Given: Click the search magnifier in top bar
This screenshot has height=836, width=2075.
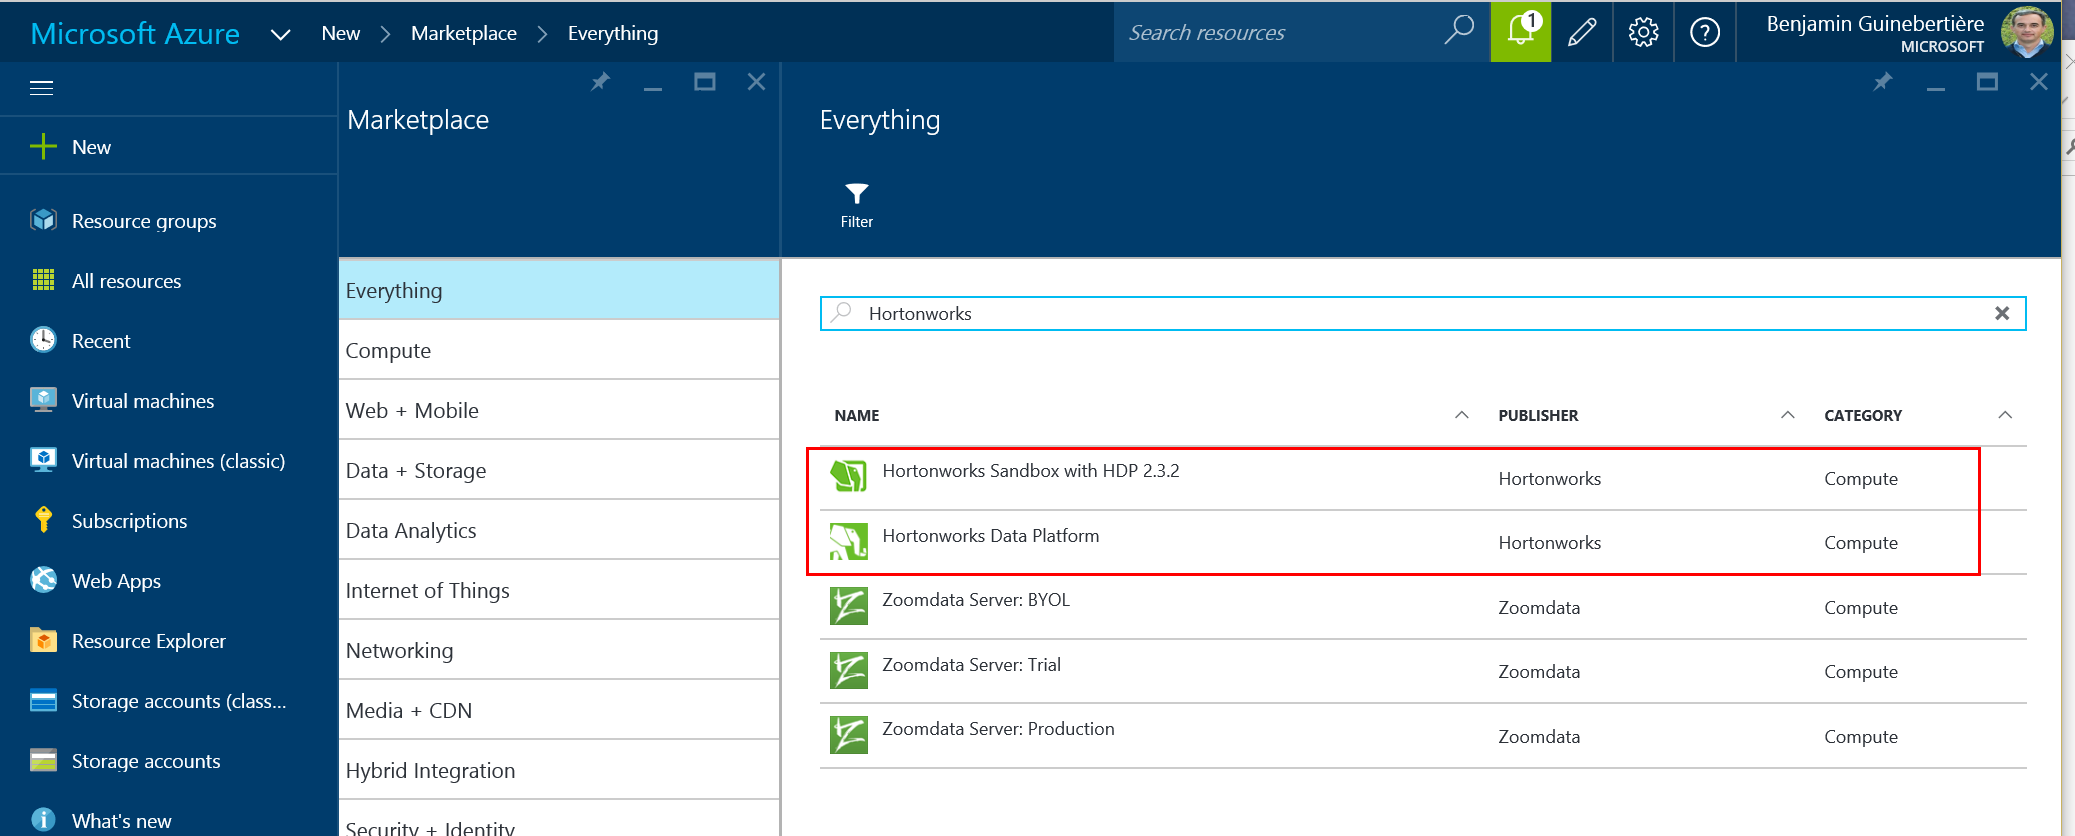Looking at the screenshot, I should coord(1459,30).
